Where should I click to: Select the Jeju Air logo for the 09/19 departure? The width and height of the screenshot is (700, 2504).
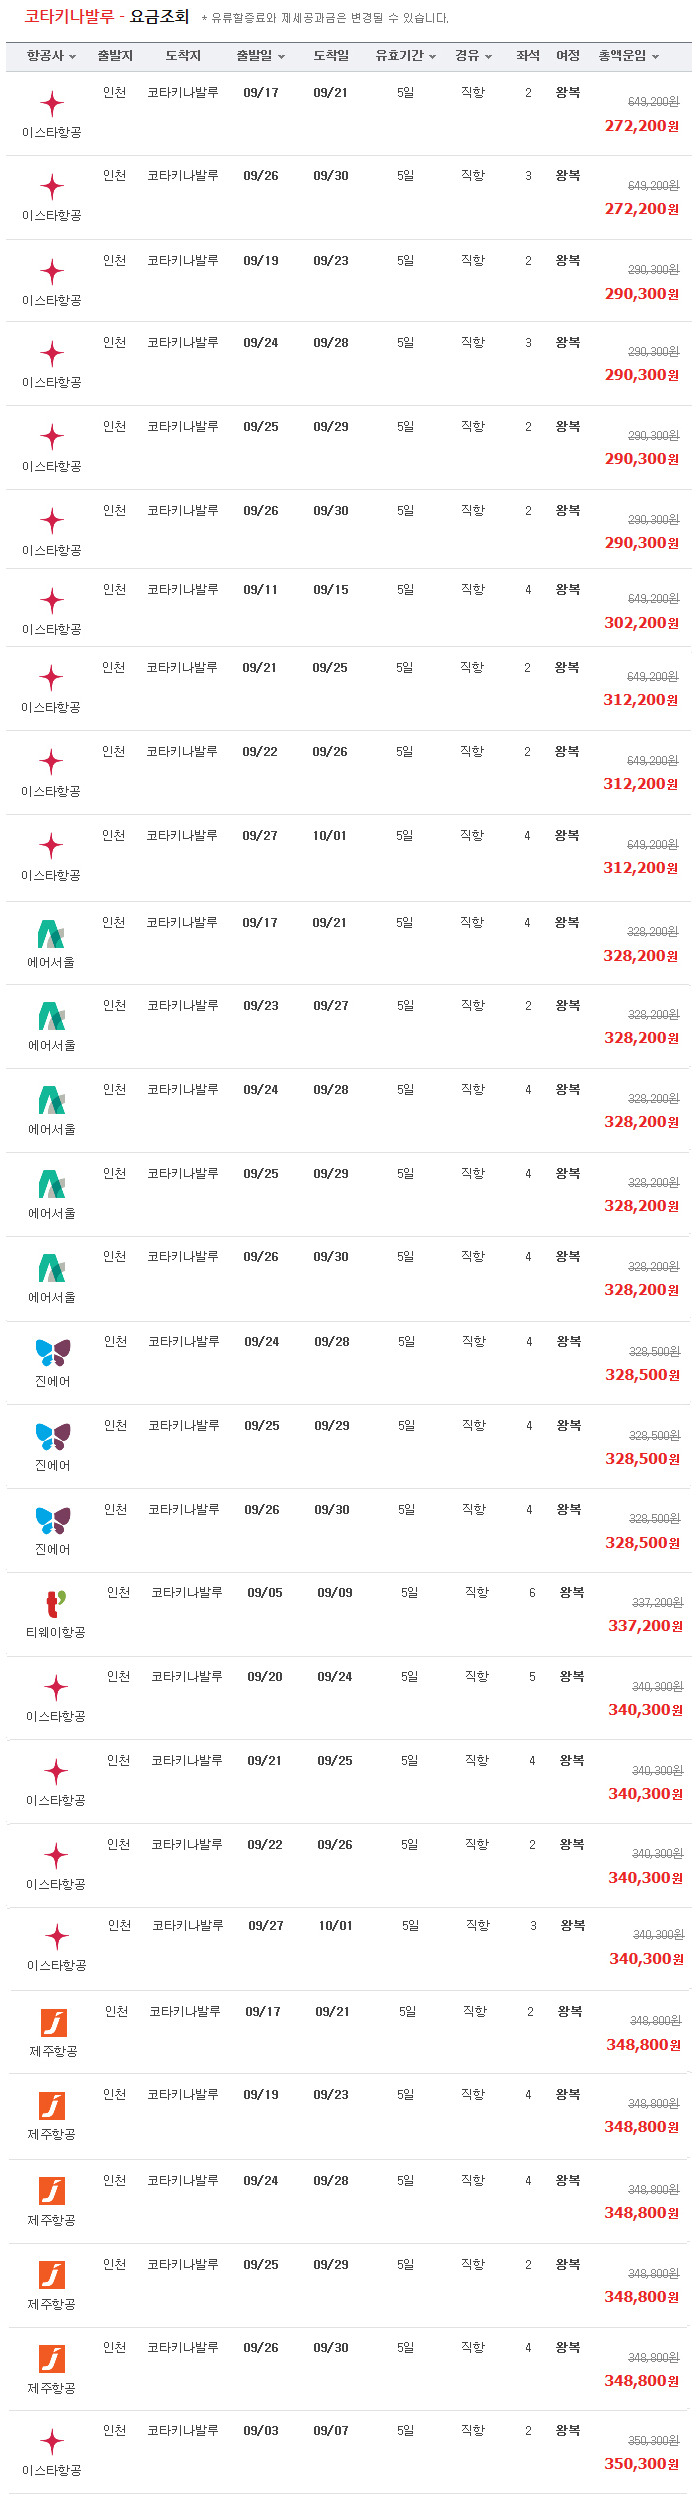point(52,2106)
